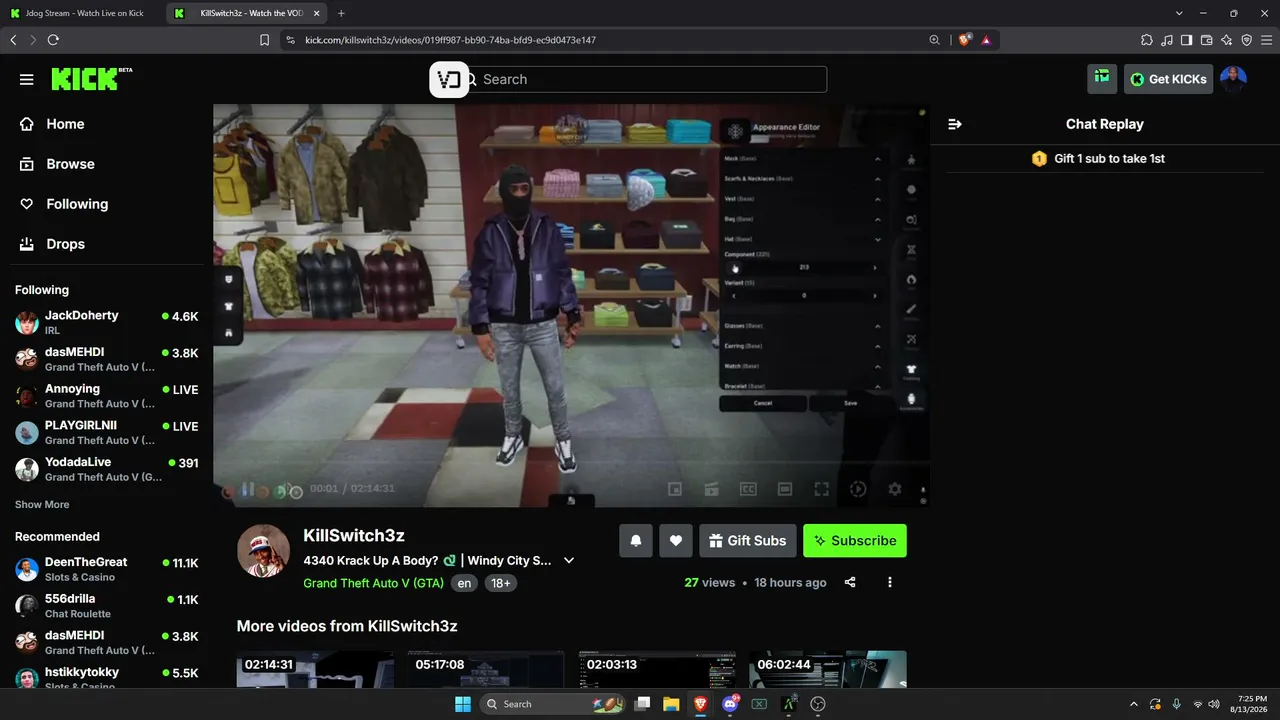Open the KillSwitch3z channel name link

pos(354,536)
